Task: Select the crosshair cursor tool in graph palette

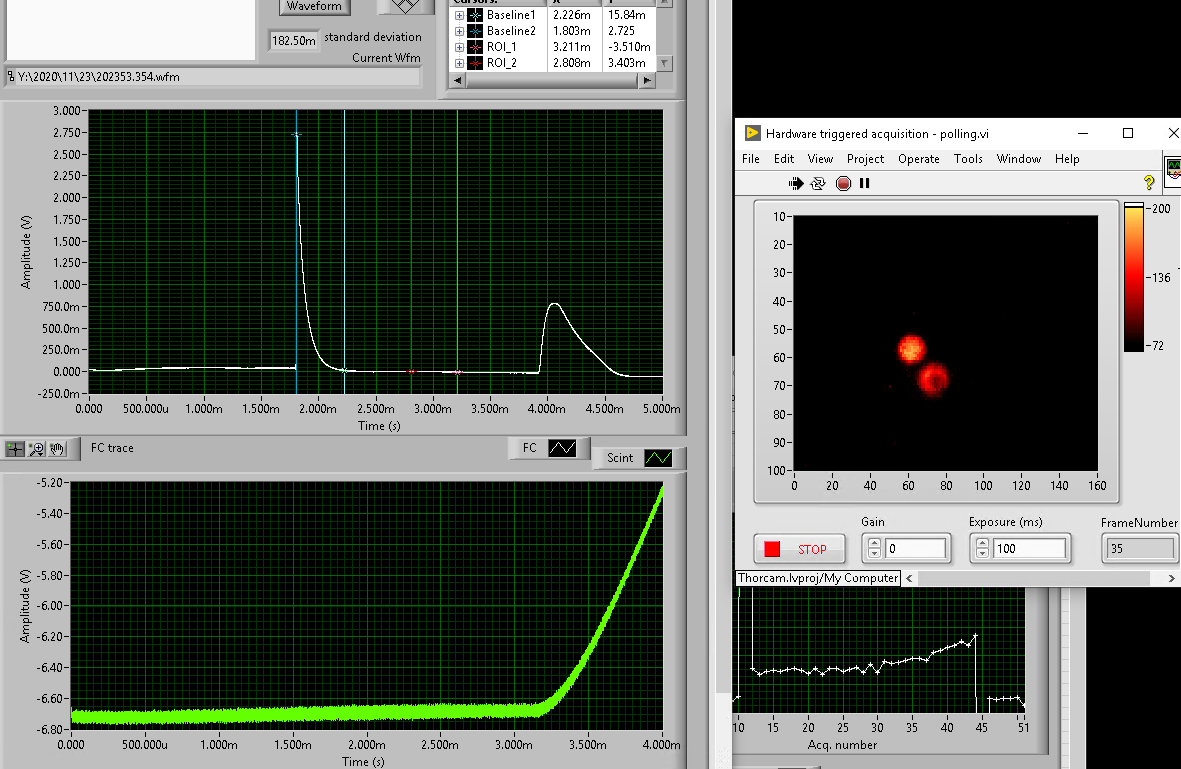Action: click(15, 449)
